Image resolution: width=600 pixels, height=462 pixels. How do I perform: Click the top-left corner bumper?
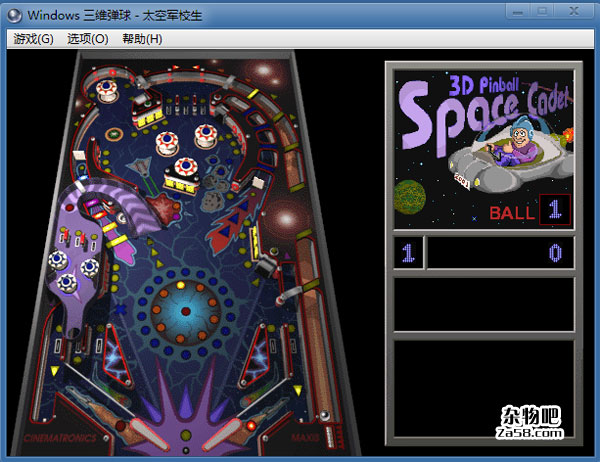107,90
